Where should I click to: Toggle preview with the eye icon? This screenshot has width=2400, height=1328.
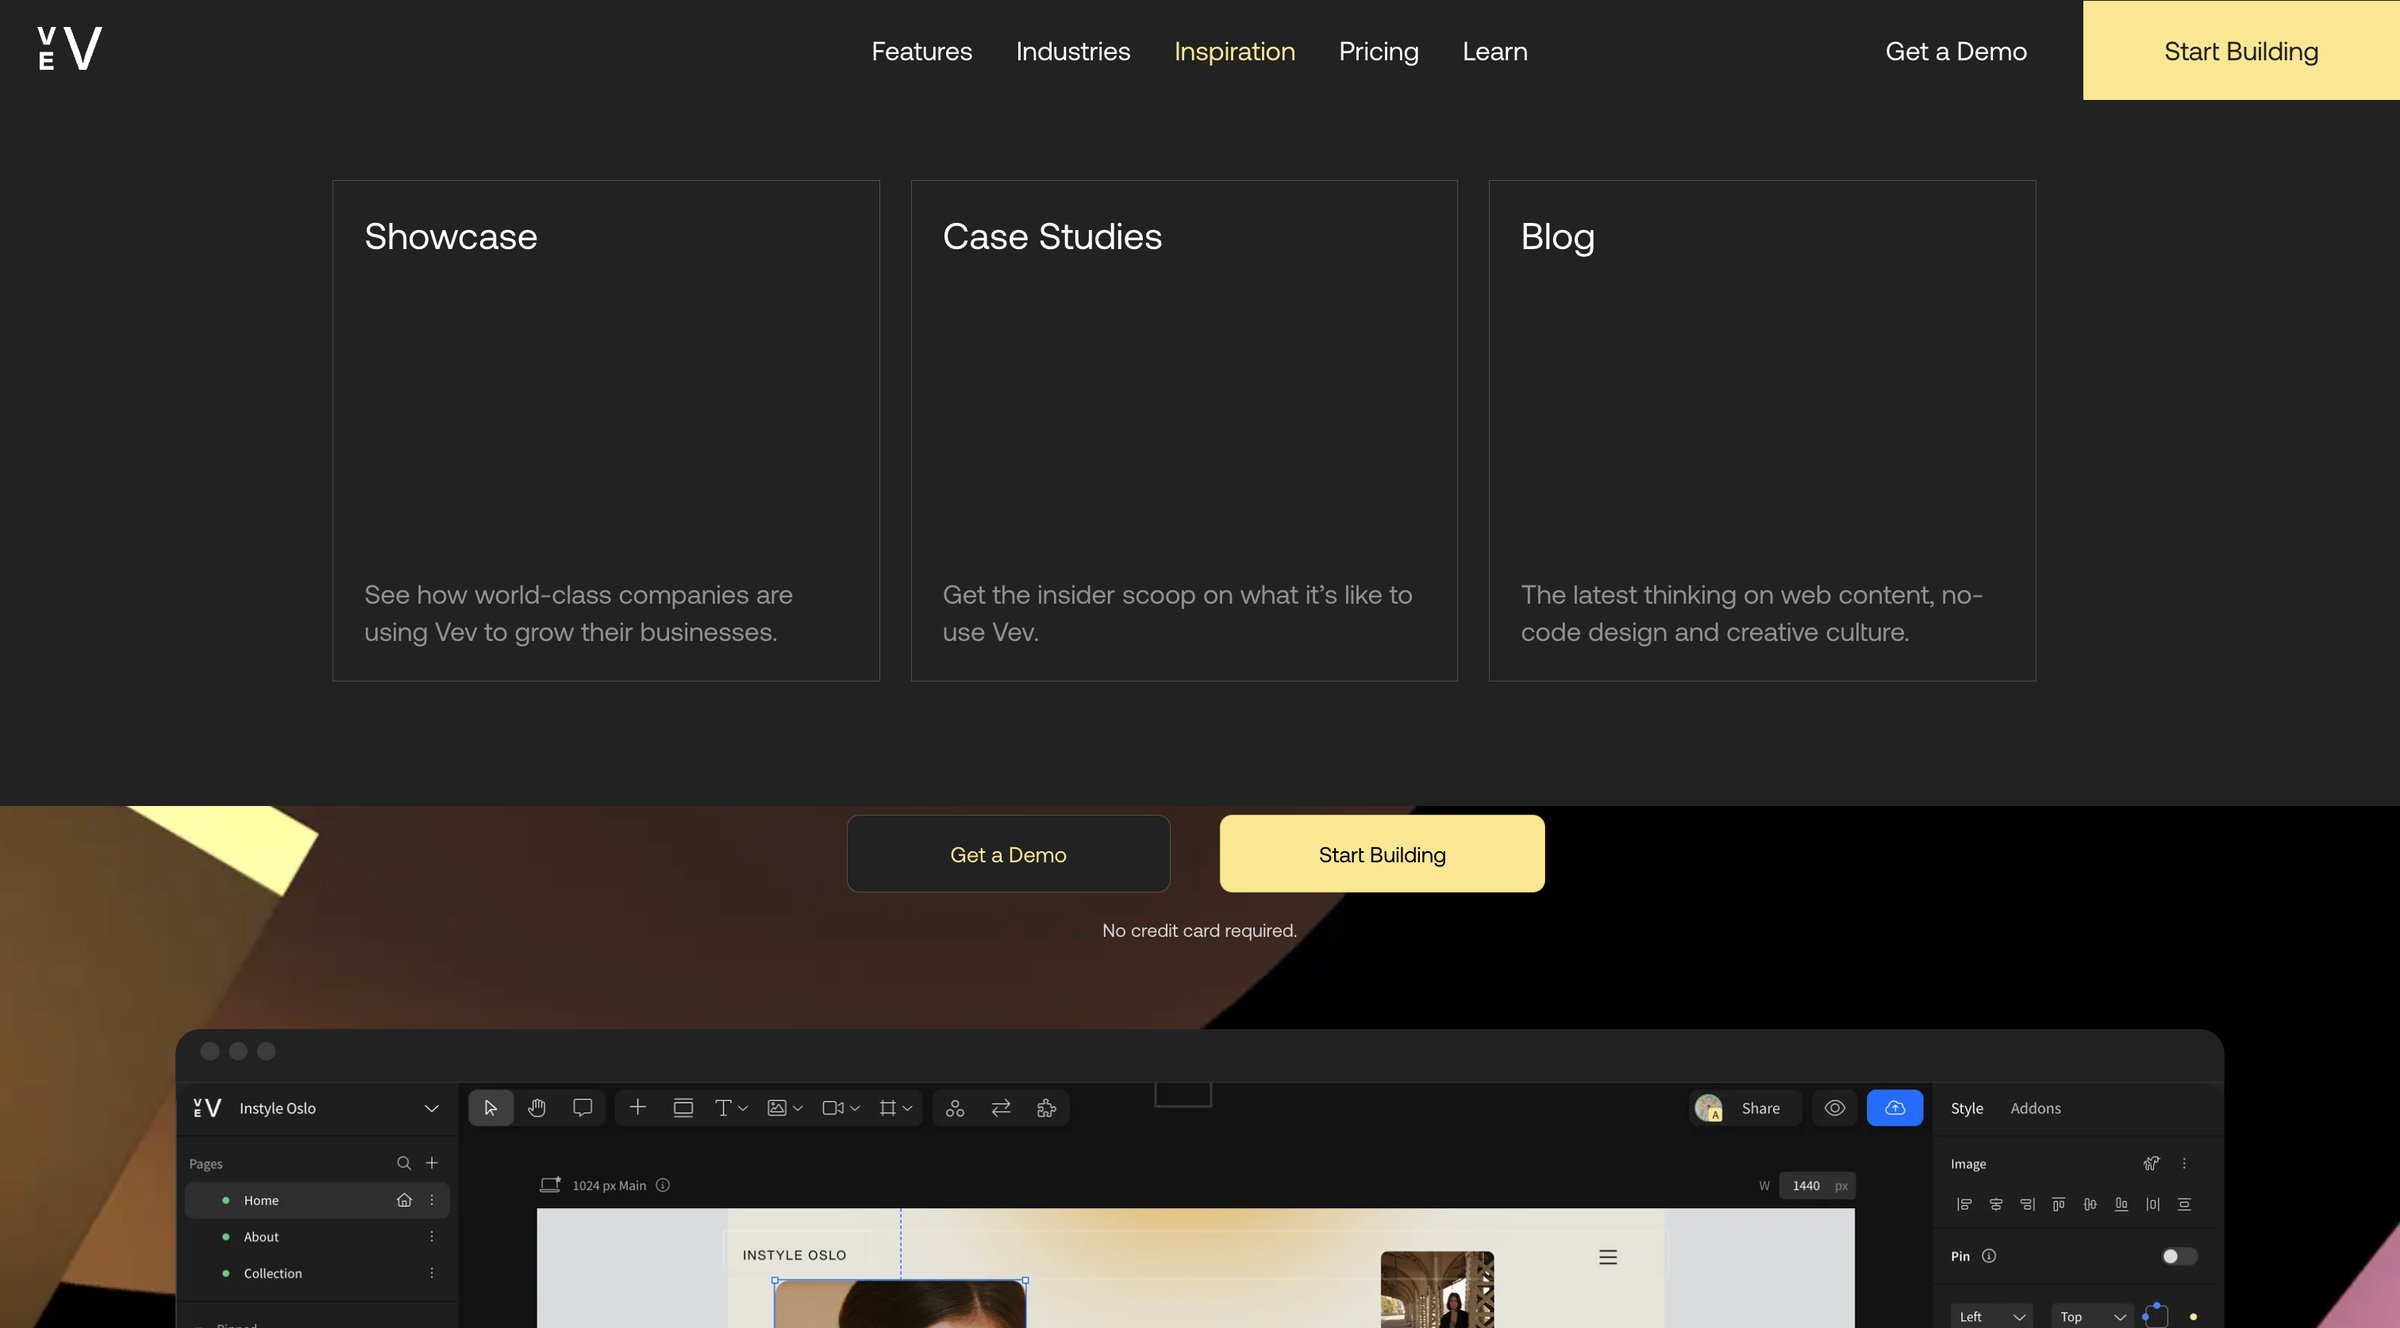click(1834, 1108)
